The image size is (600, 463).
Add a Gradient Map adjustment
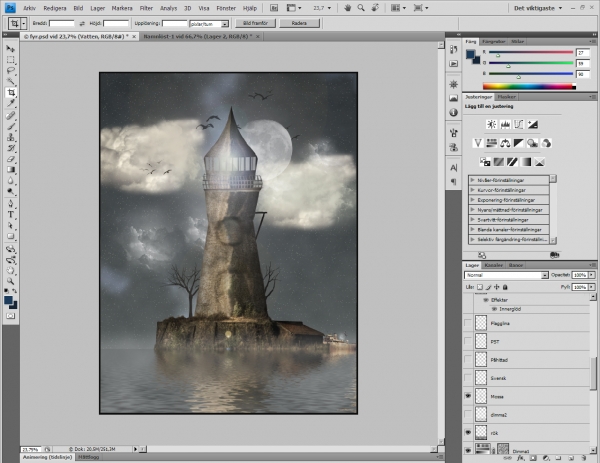526,162
